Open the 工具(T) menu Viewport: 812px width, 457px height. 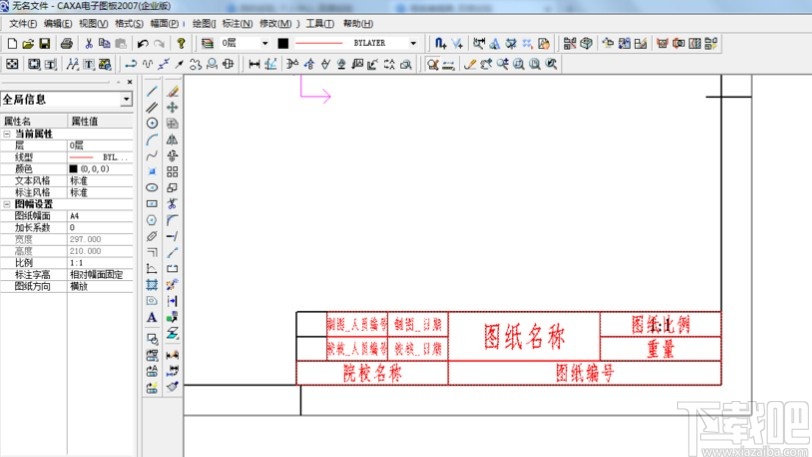pos(320,24)
